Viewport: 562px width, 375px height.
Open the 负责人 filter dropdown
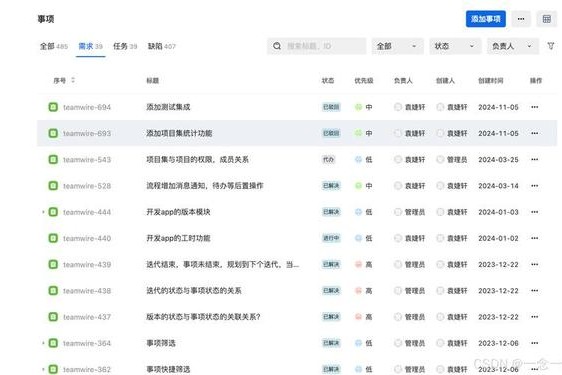513,46
